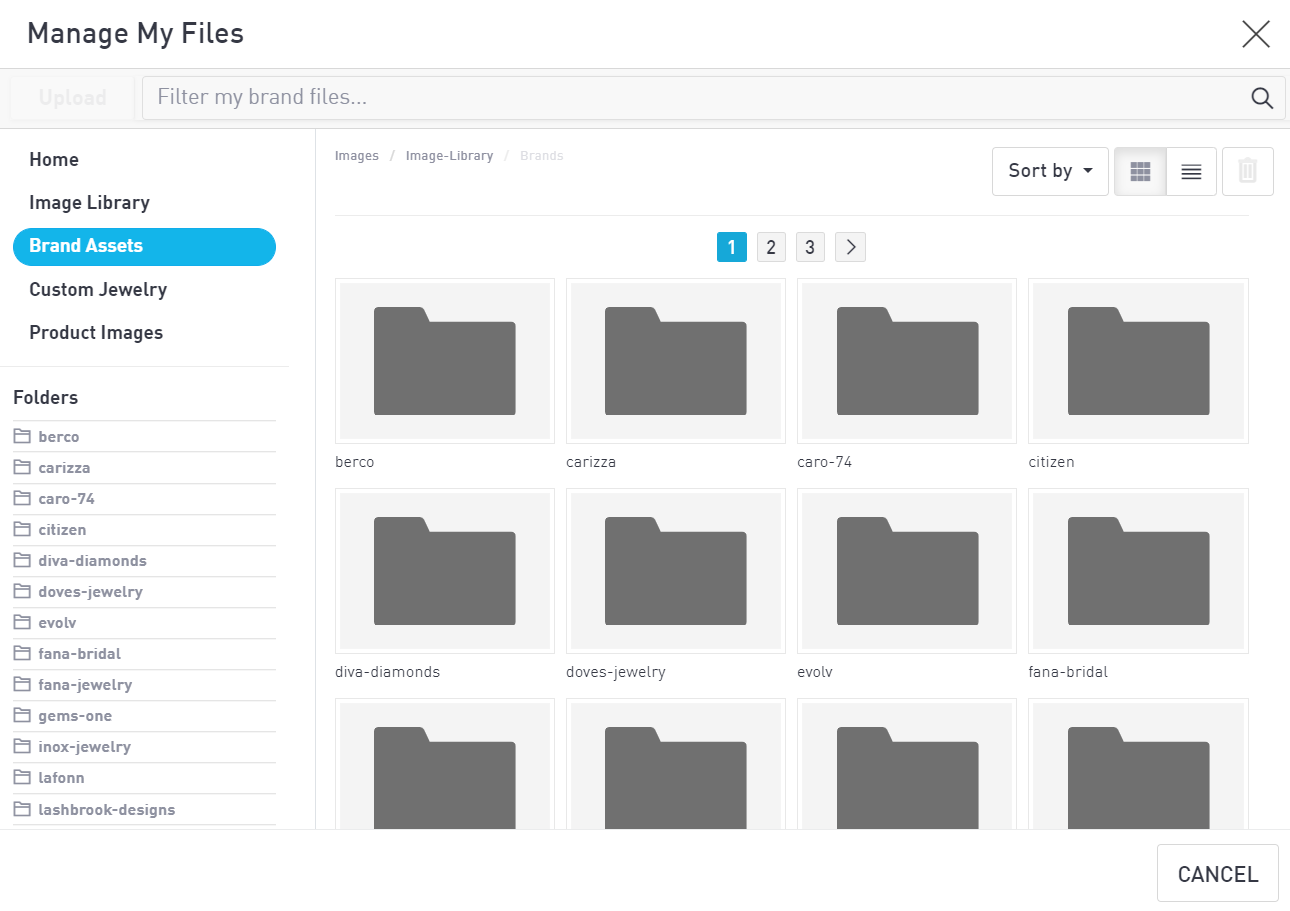This screenshot has width=1290, height=911.
Task: Jump to page 3
Action: (x=810, y=247)
